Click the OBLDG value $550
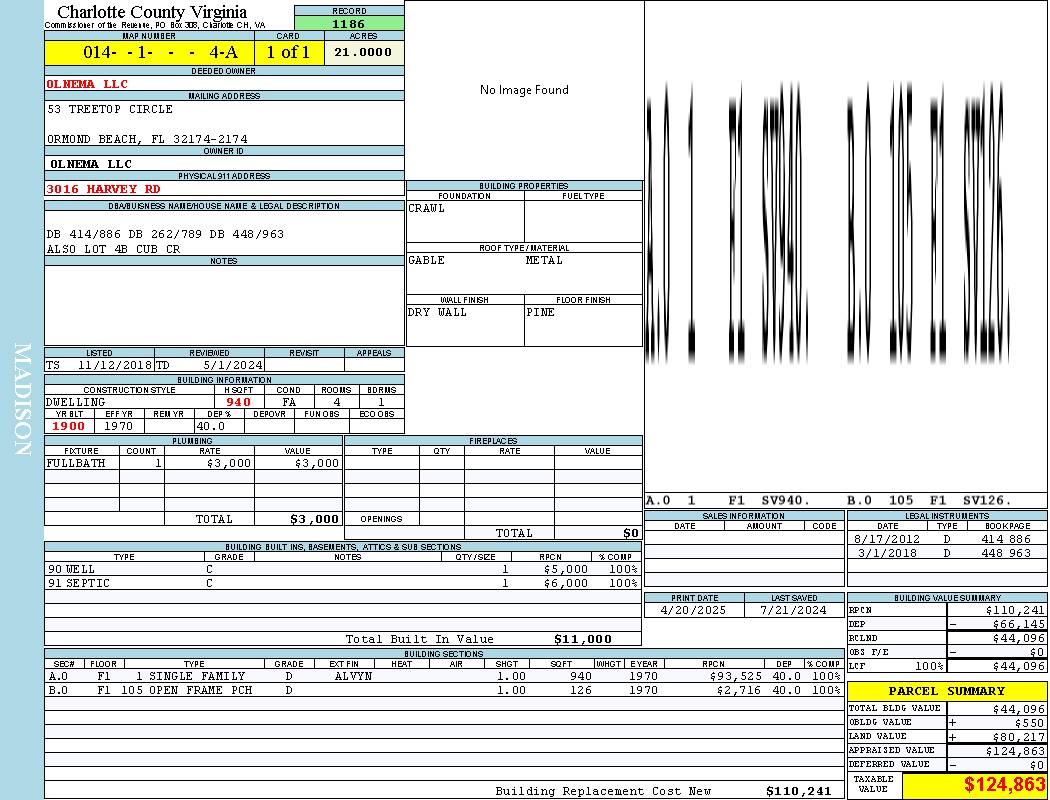The image size is (1050, 800). (1029, 722)
